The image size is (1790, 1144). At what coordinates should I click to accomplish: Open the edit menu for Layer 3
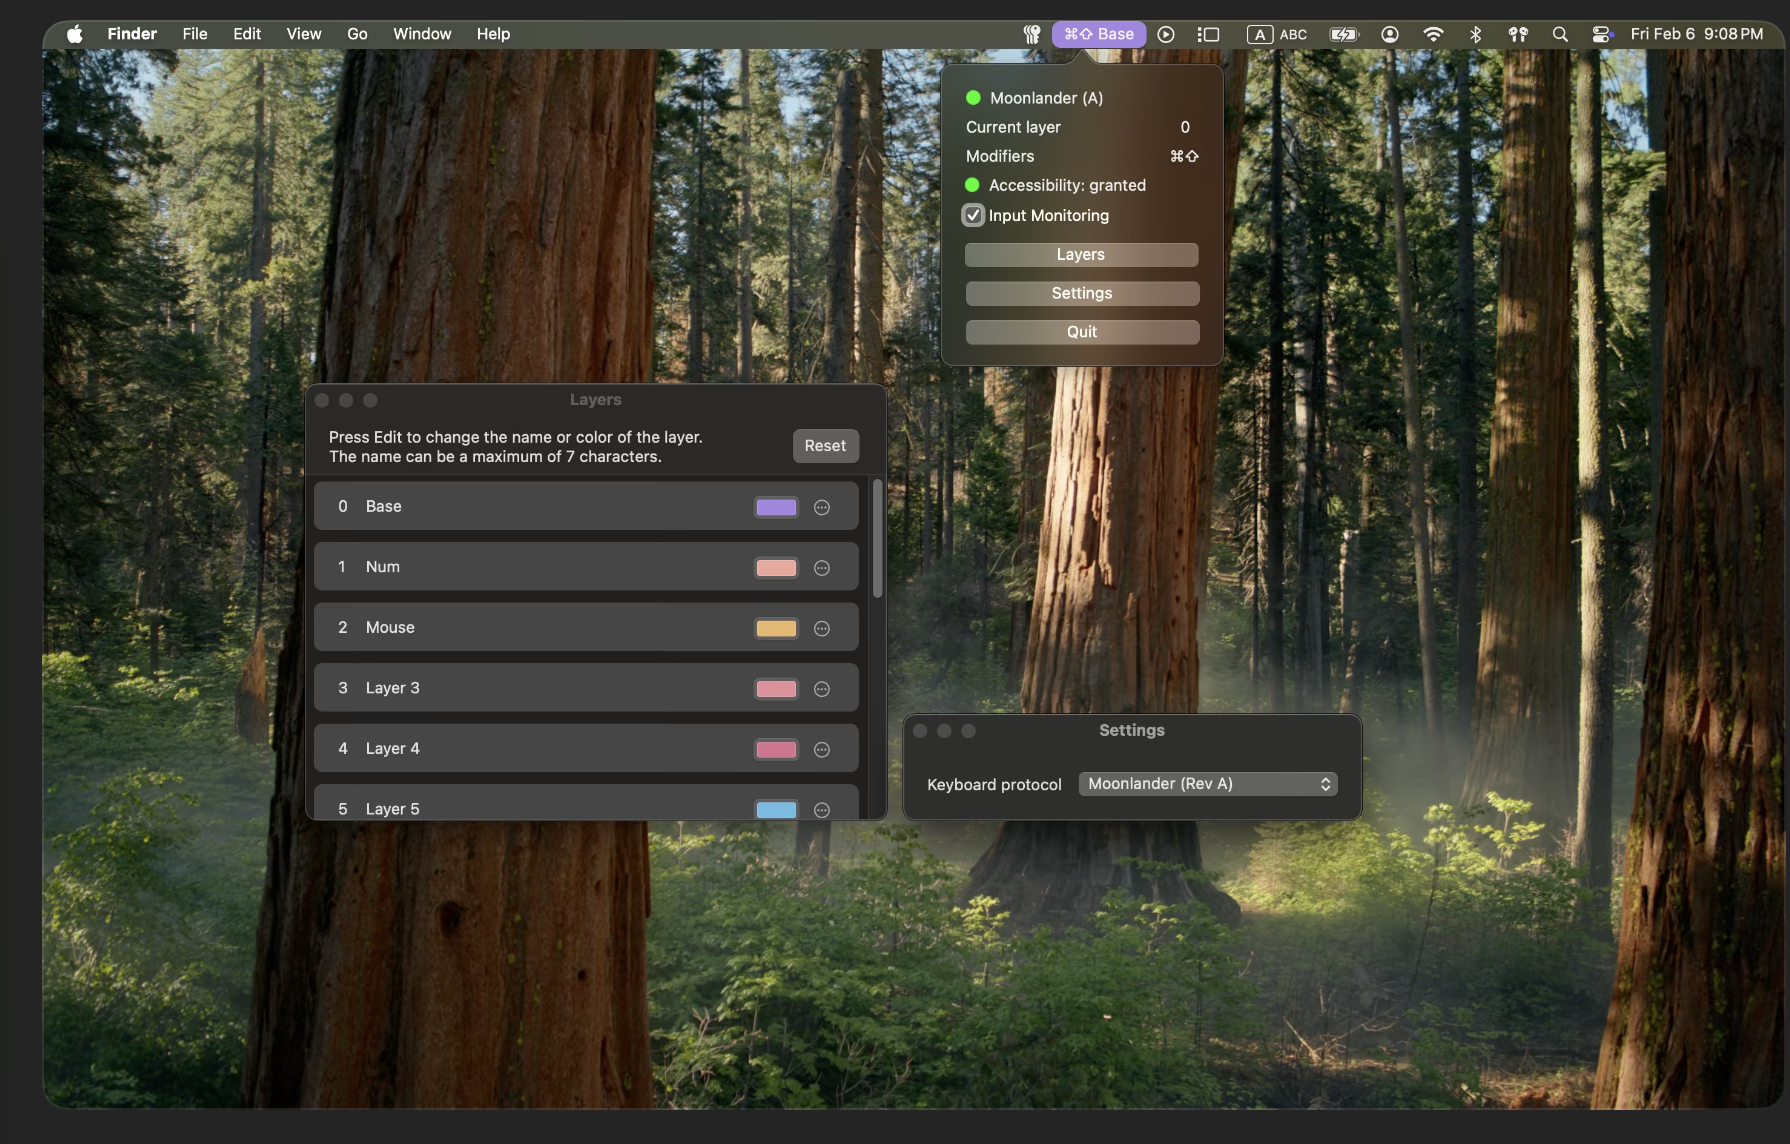coord(822,689)
